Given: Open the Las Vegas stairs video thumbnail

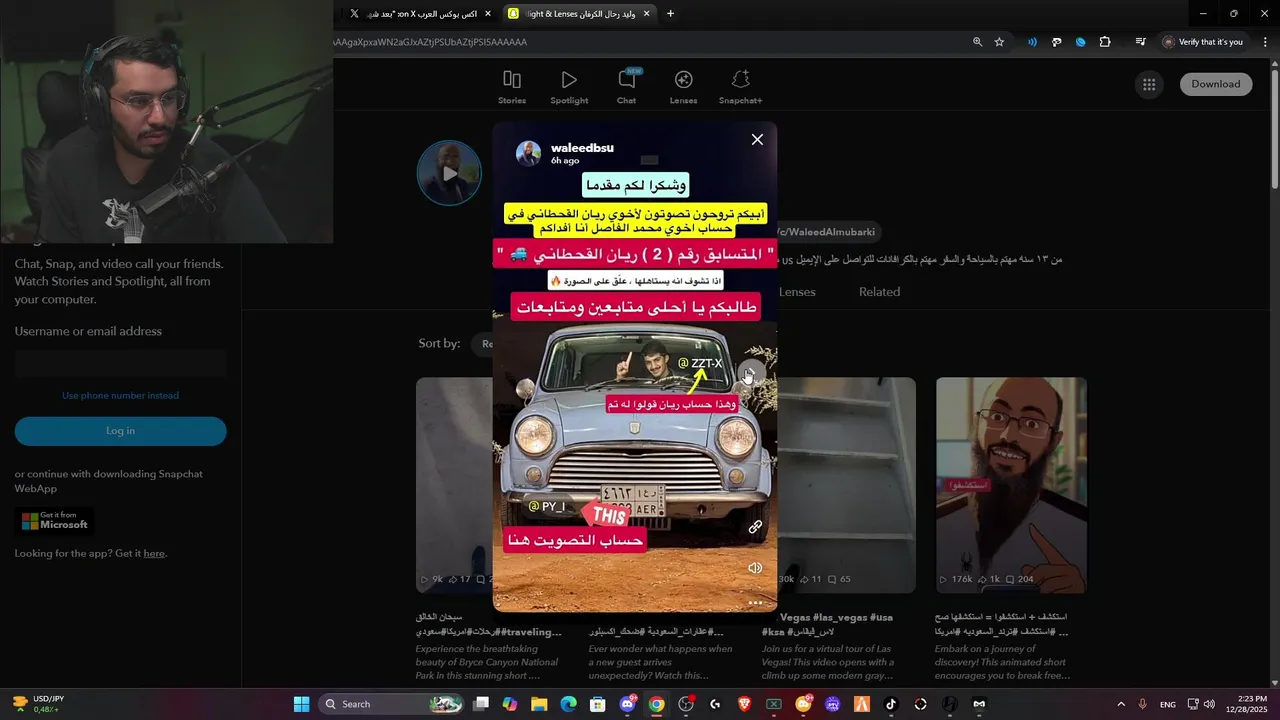Looking at the screenshot, I should [x=846, y=485].
